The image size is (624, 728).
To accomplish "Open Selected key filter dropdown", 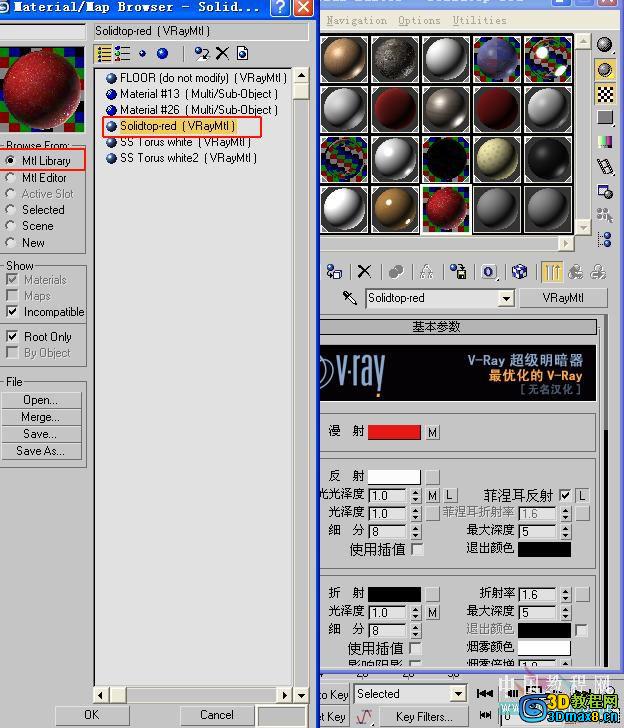I will click(x=458, y=694).
